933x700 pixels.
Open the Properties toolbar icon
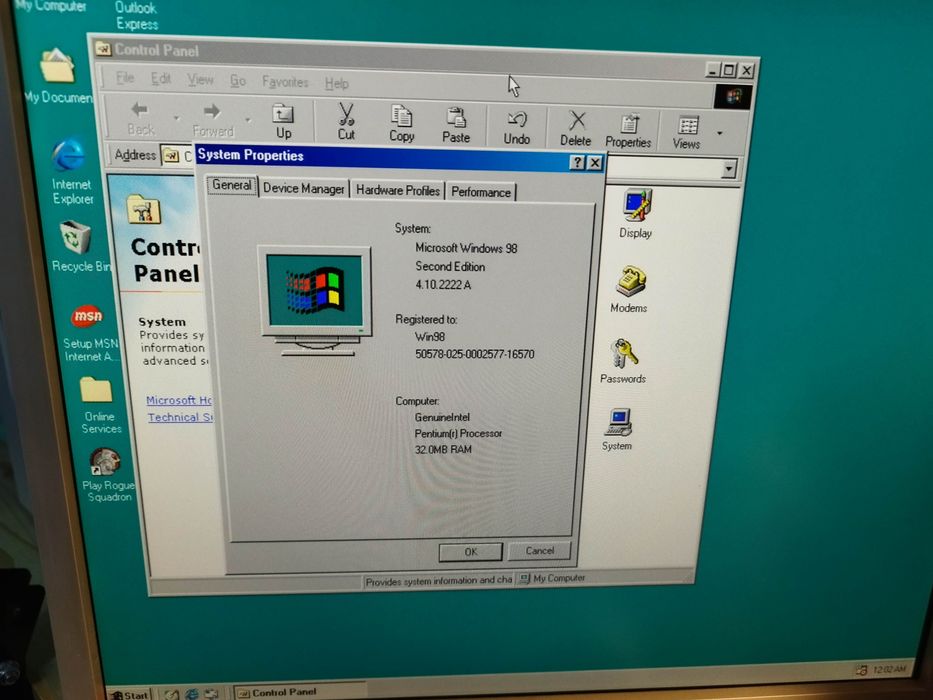[628, 130]
